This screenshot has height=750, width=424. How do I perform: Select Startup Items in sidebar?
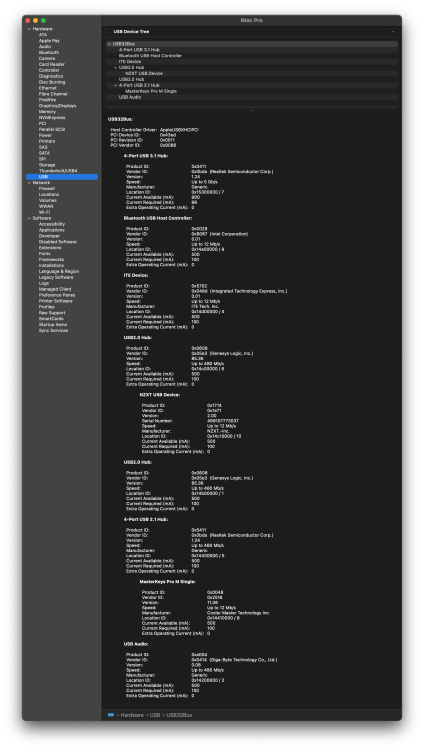click(53, 324)
